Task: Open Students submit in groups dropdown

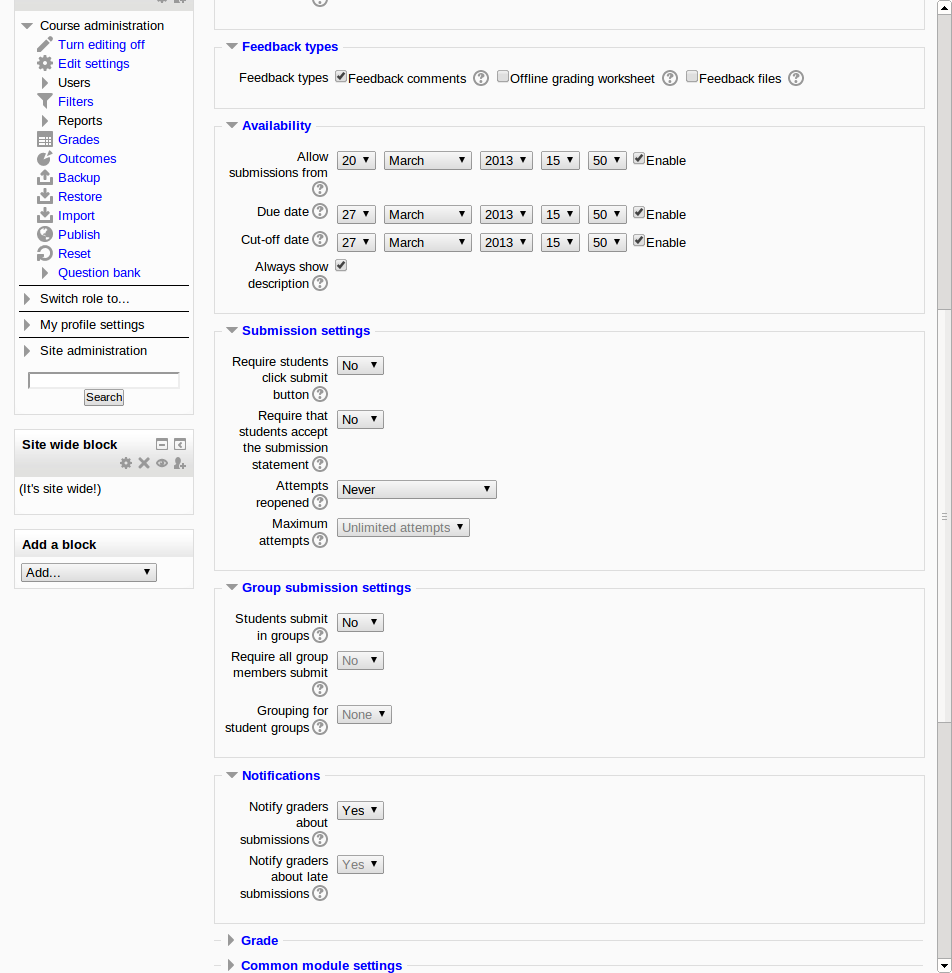Action: pyautogui.click(x=360, y=622)
